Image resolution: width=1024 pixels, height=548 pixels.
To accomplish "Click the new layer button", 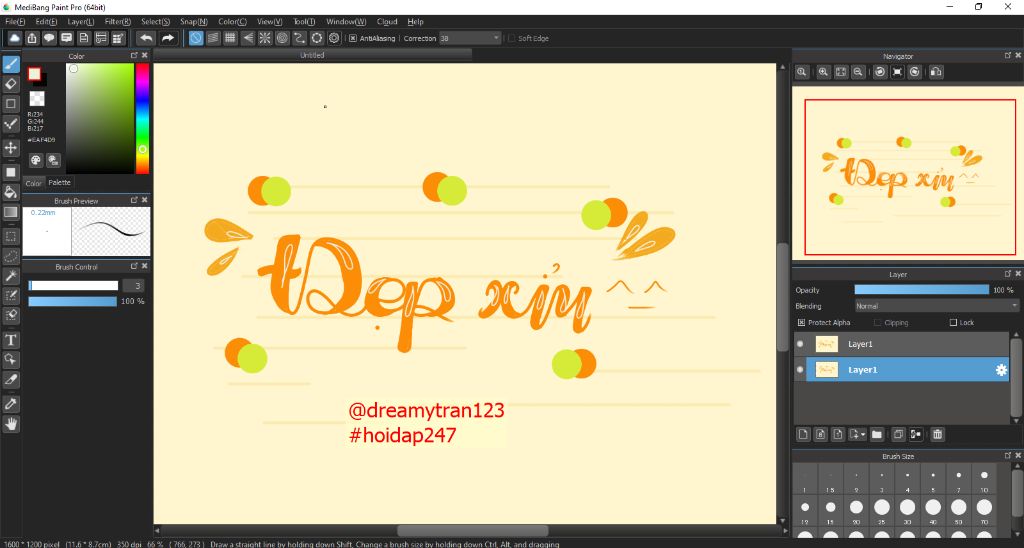I will 803,434.
